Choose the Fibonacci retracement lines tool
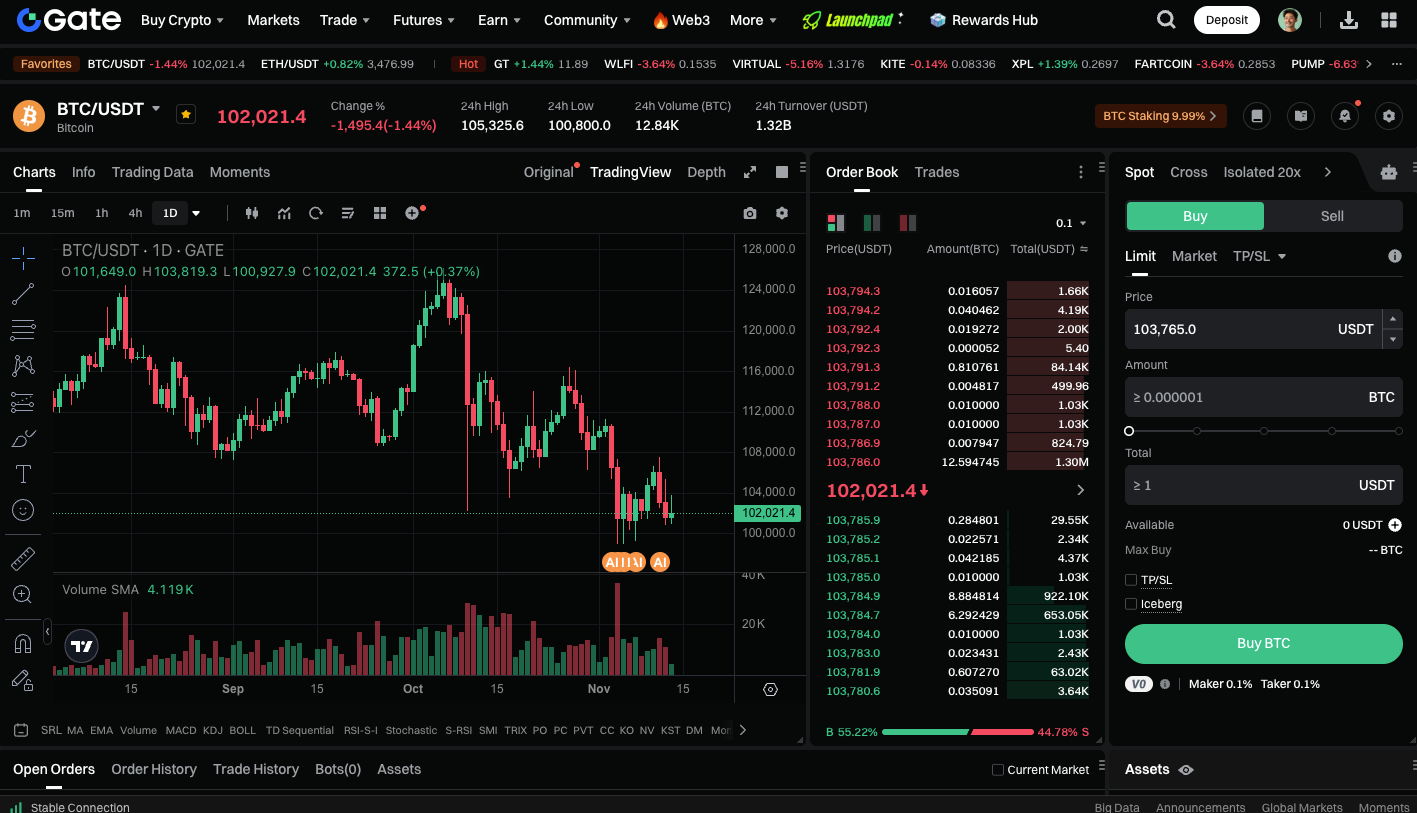The width and height of the screenshot is (1417, 813). click(23, 330)
